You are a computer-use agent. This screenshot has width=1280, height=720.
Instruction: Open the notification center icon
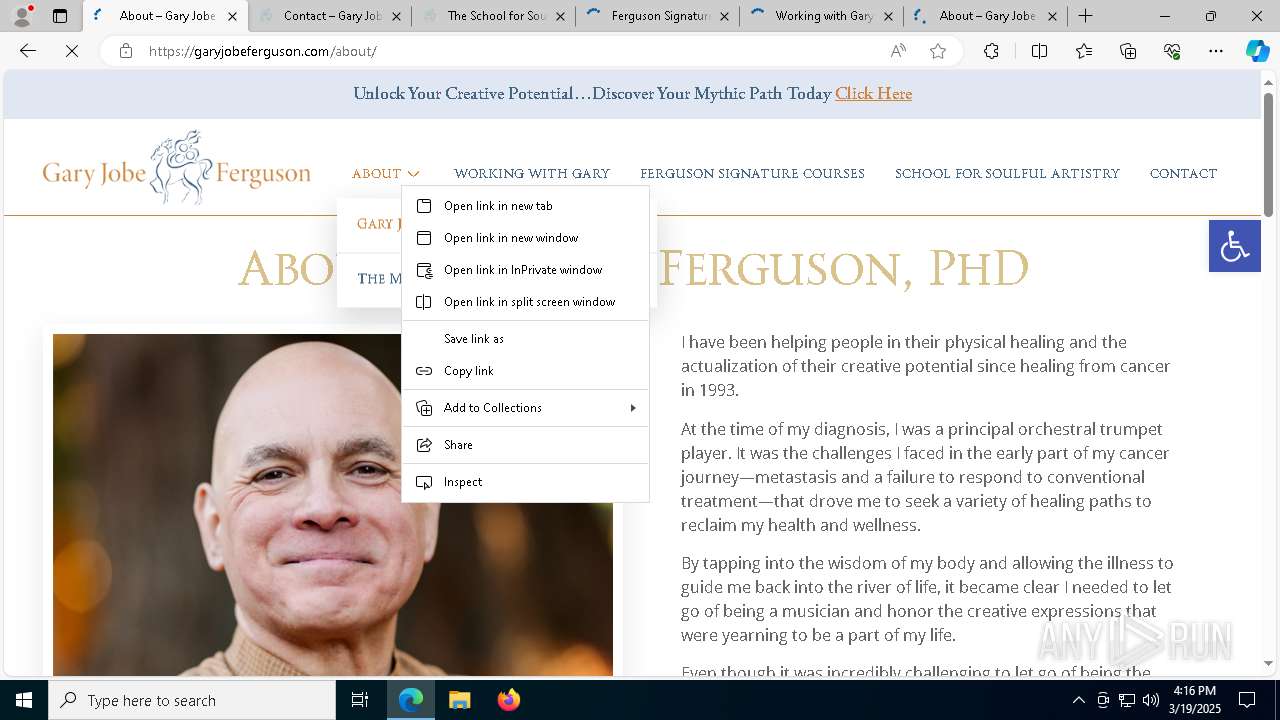tap(1247, 700)
